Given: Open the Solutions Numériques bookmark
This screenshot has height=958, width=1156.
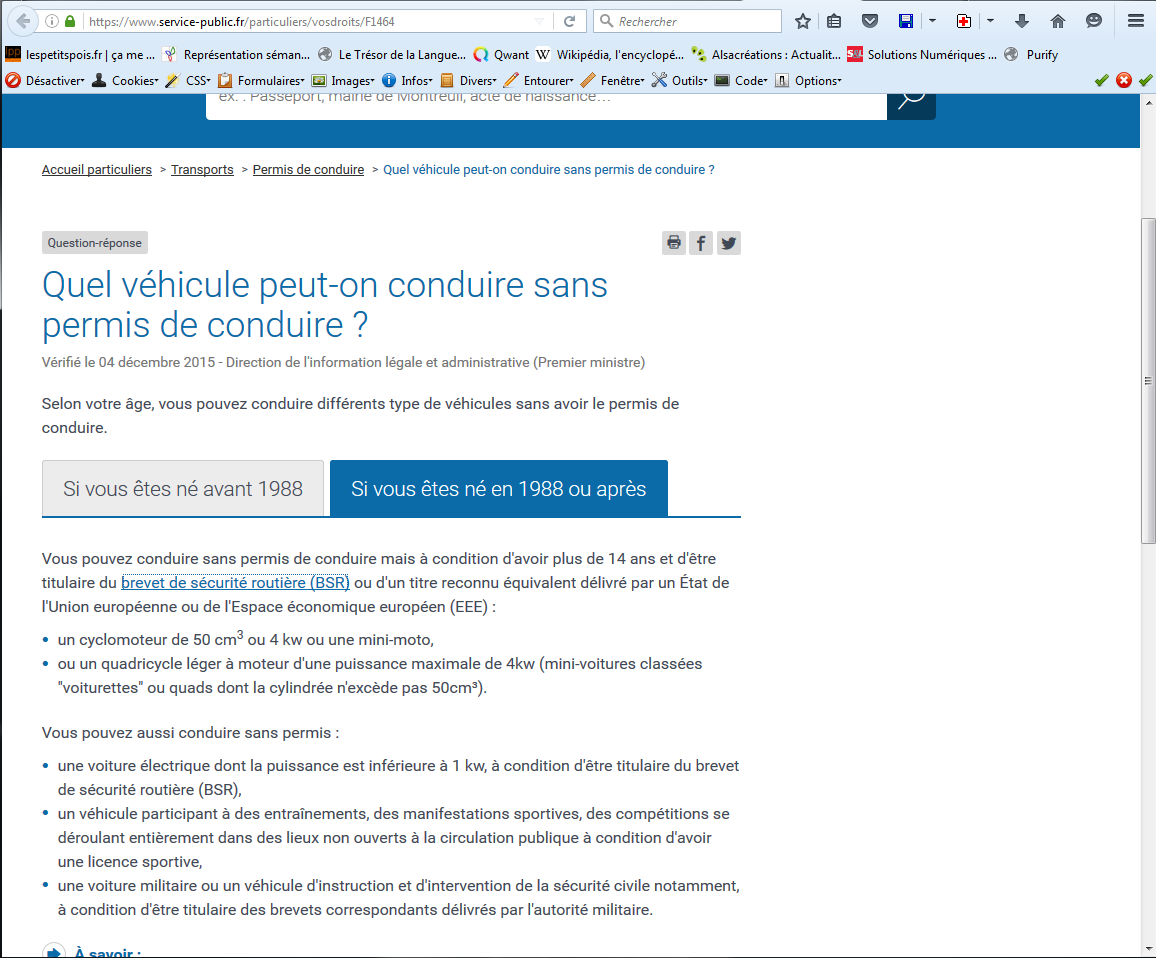Looking at the screenshot, I should [922, 54].
